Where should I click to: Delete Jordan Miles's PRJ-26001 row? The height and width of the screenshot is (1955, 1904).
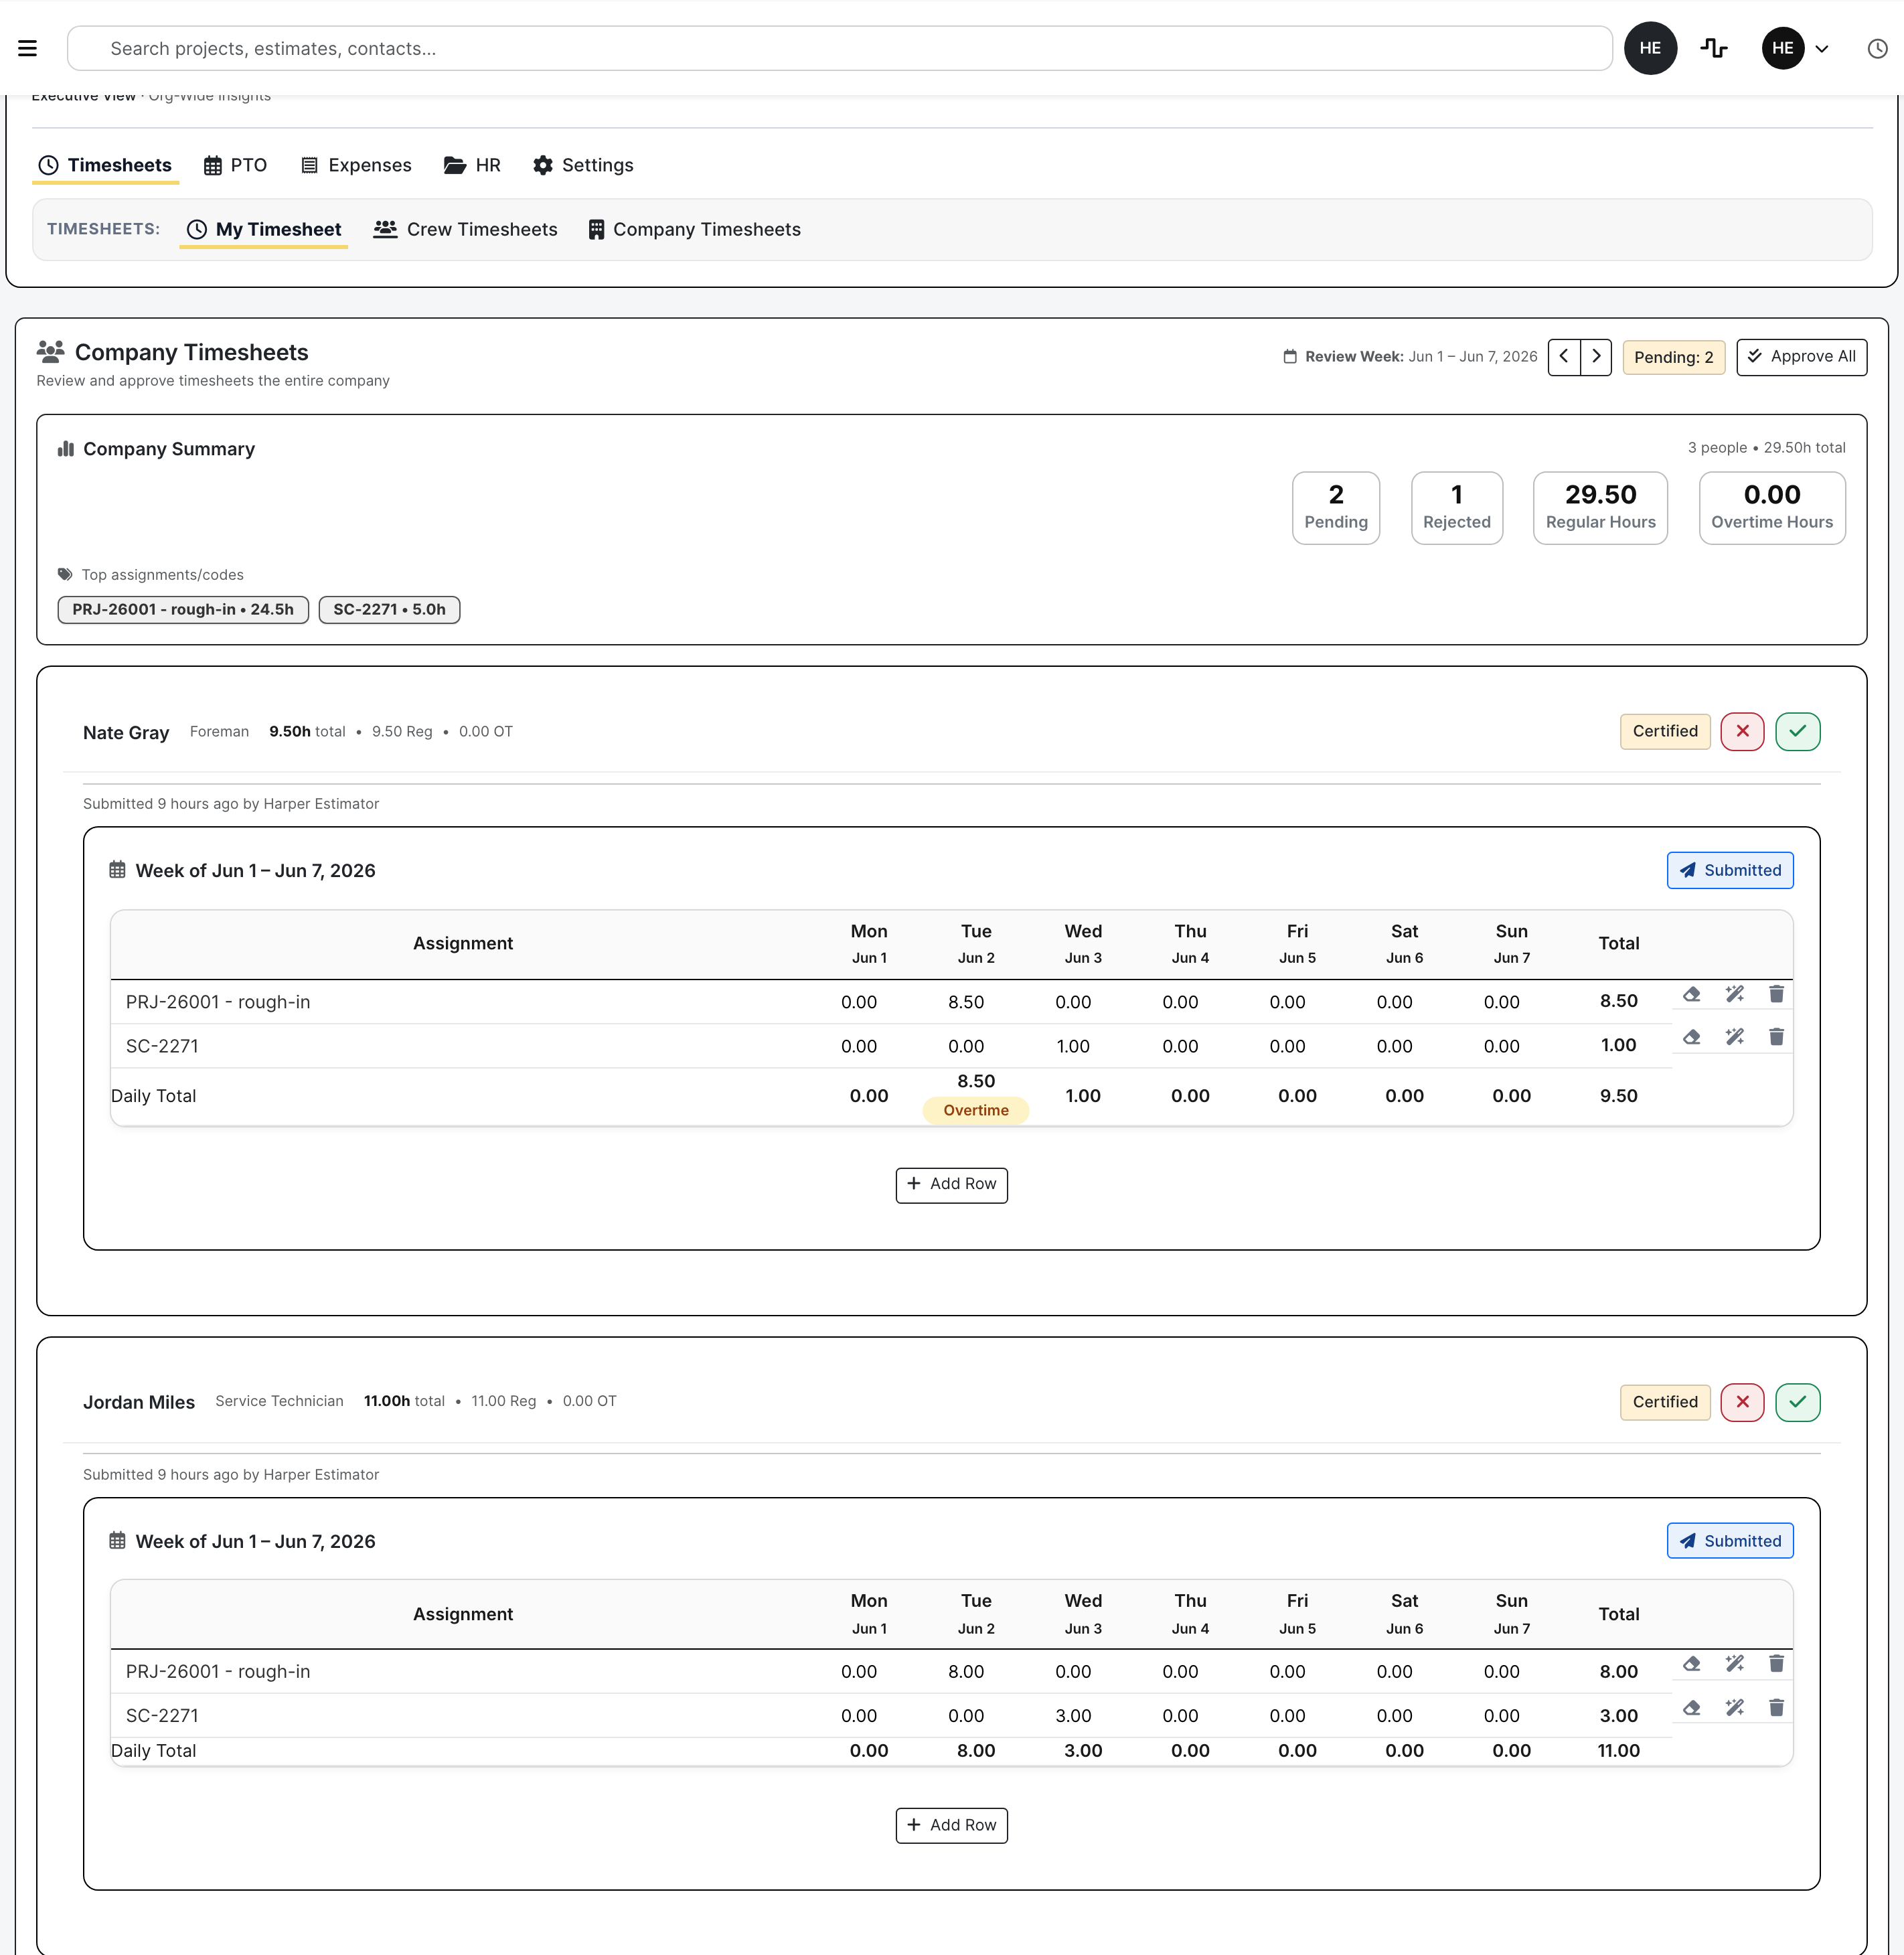1776,1664
